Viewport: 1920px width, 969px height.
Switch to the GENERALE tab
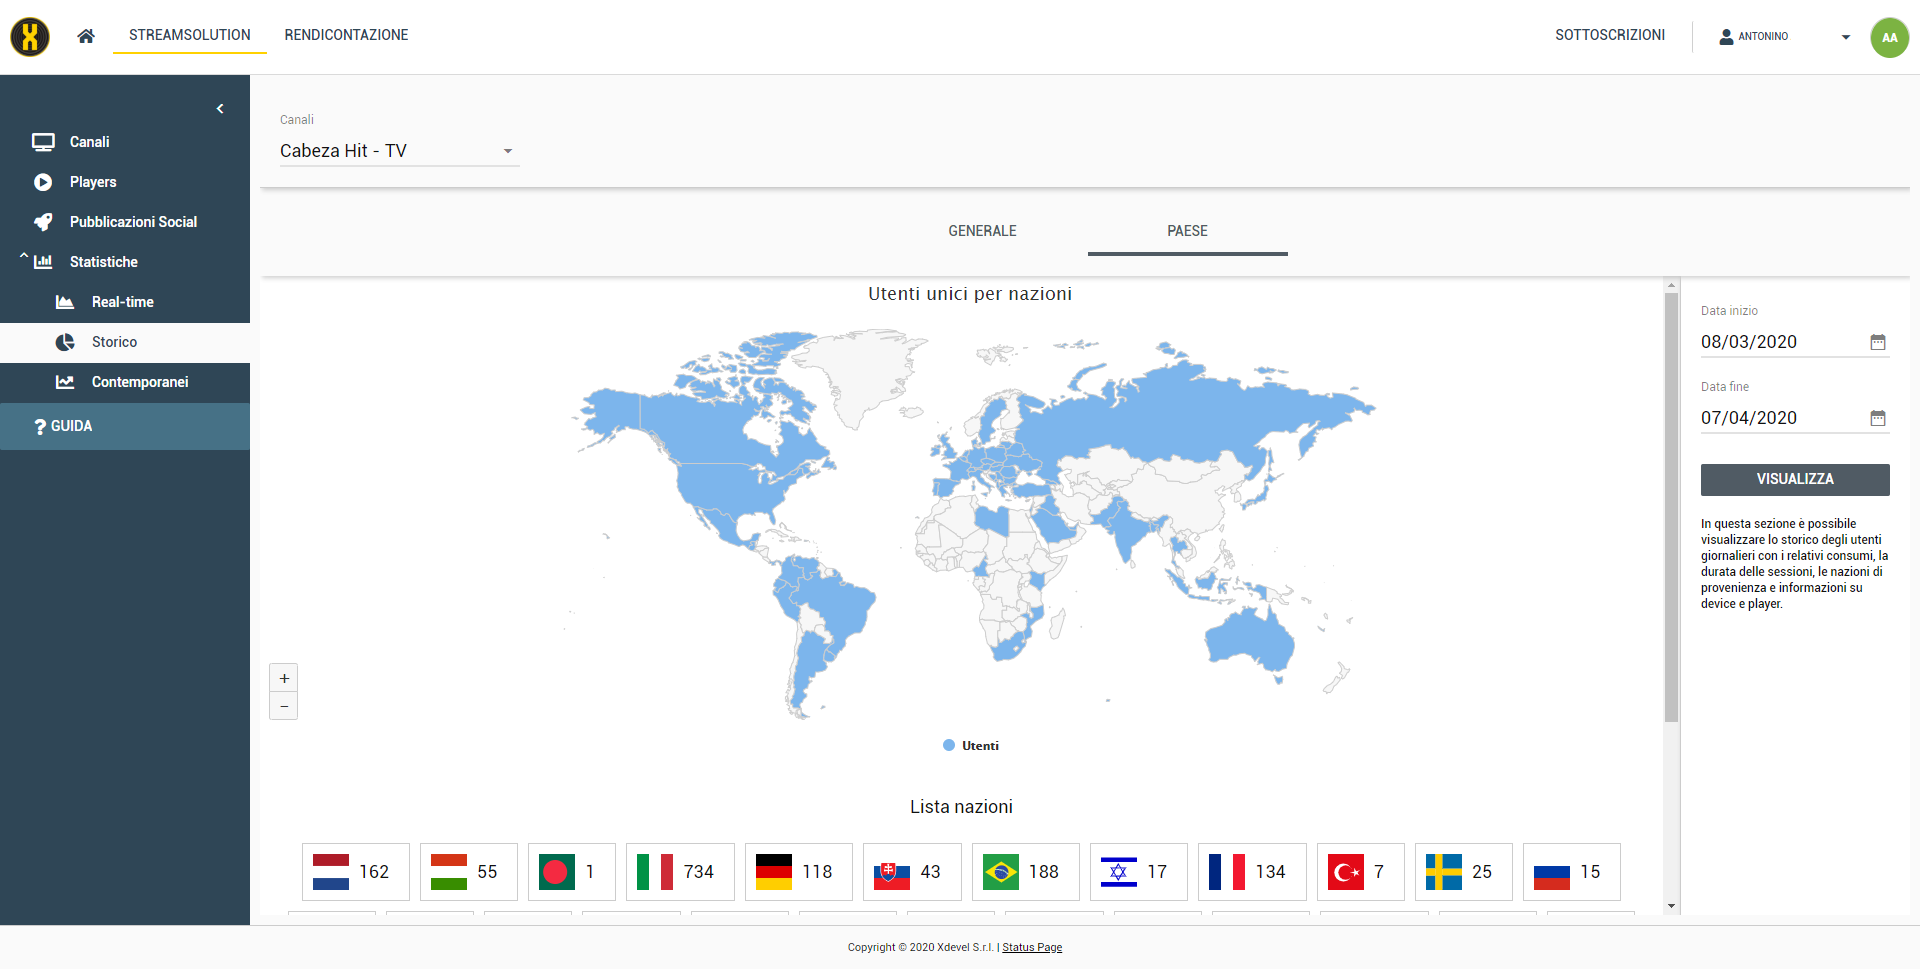coord(982,231)
